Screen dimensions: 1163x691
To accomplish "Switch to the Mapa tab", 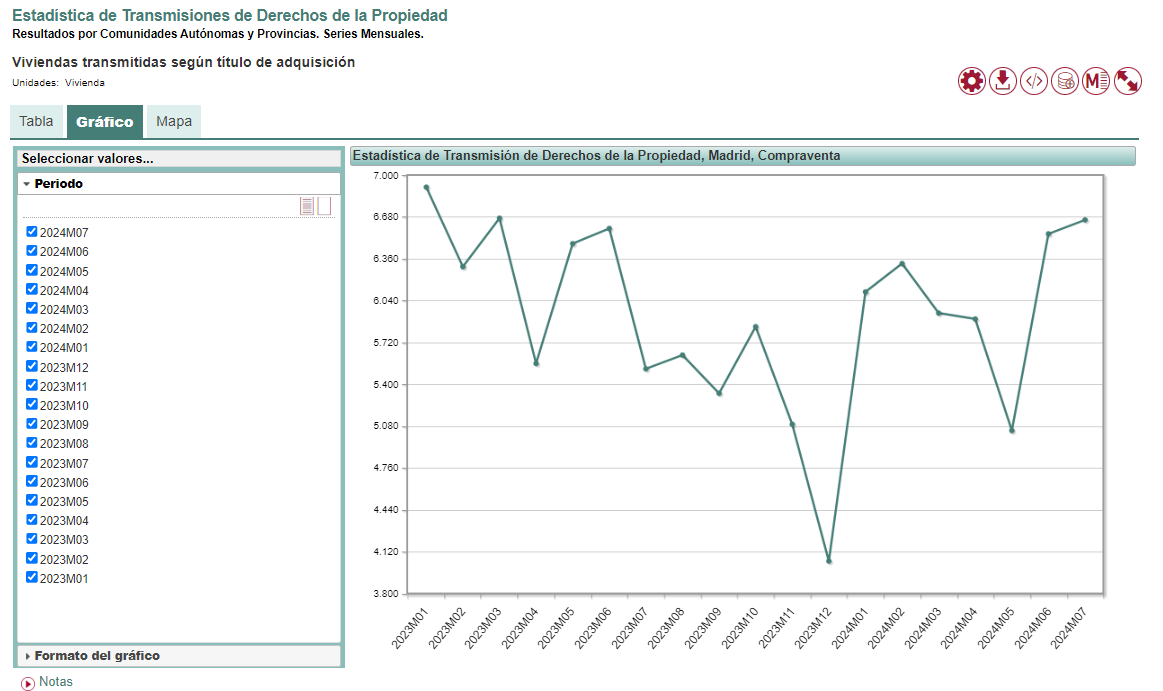I will coord(172,120).
